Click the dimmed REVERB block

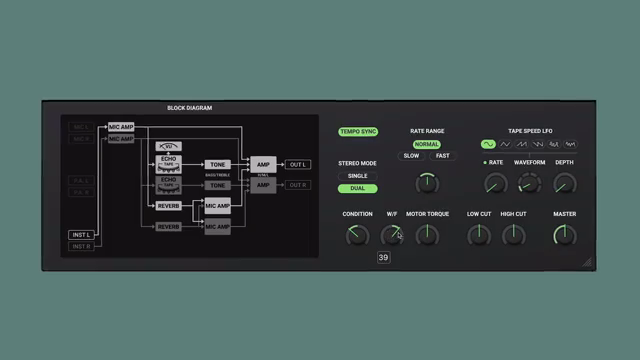click(169, 227)
